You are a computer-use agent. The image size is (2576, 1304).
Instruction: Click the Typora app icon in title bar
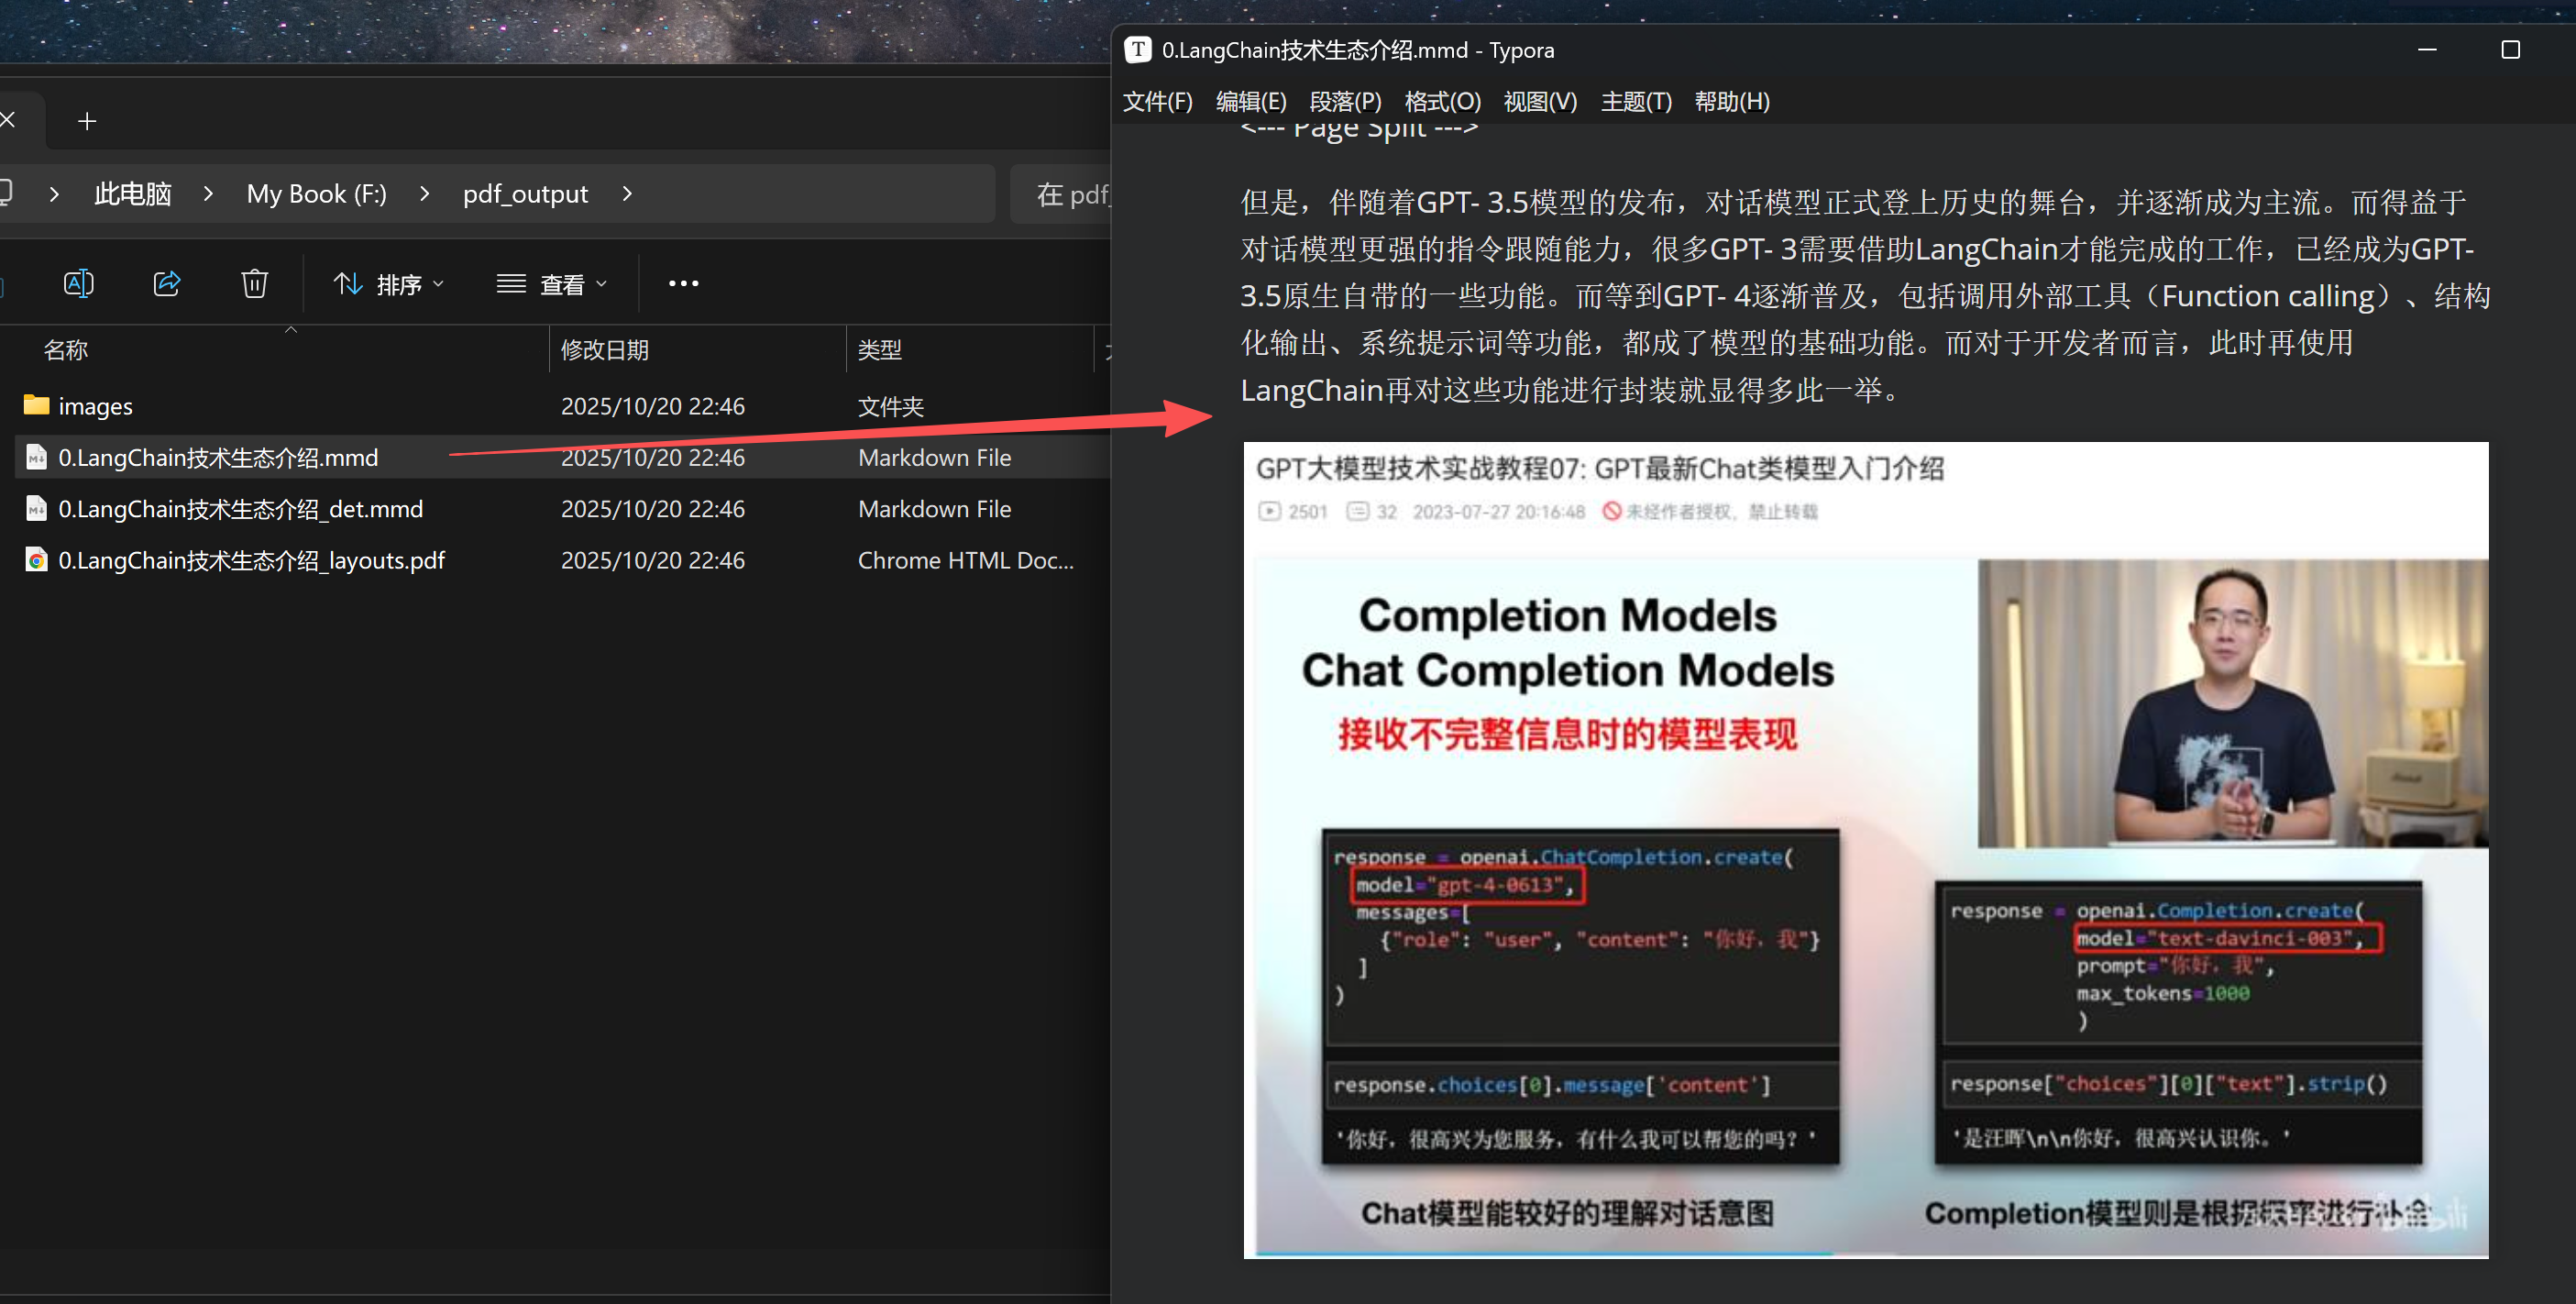[x=1138, y=50]
